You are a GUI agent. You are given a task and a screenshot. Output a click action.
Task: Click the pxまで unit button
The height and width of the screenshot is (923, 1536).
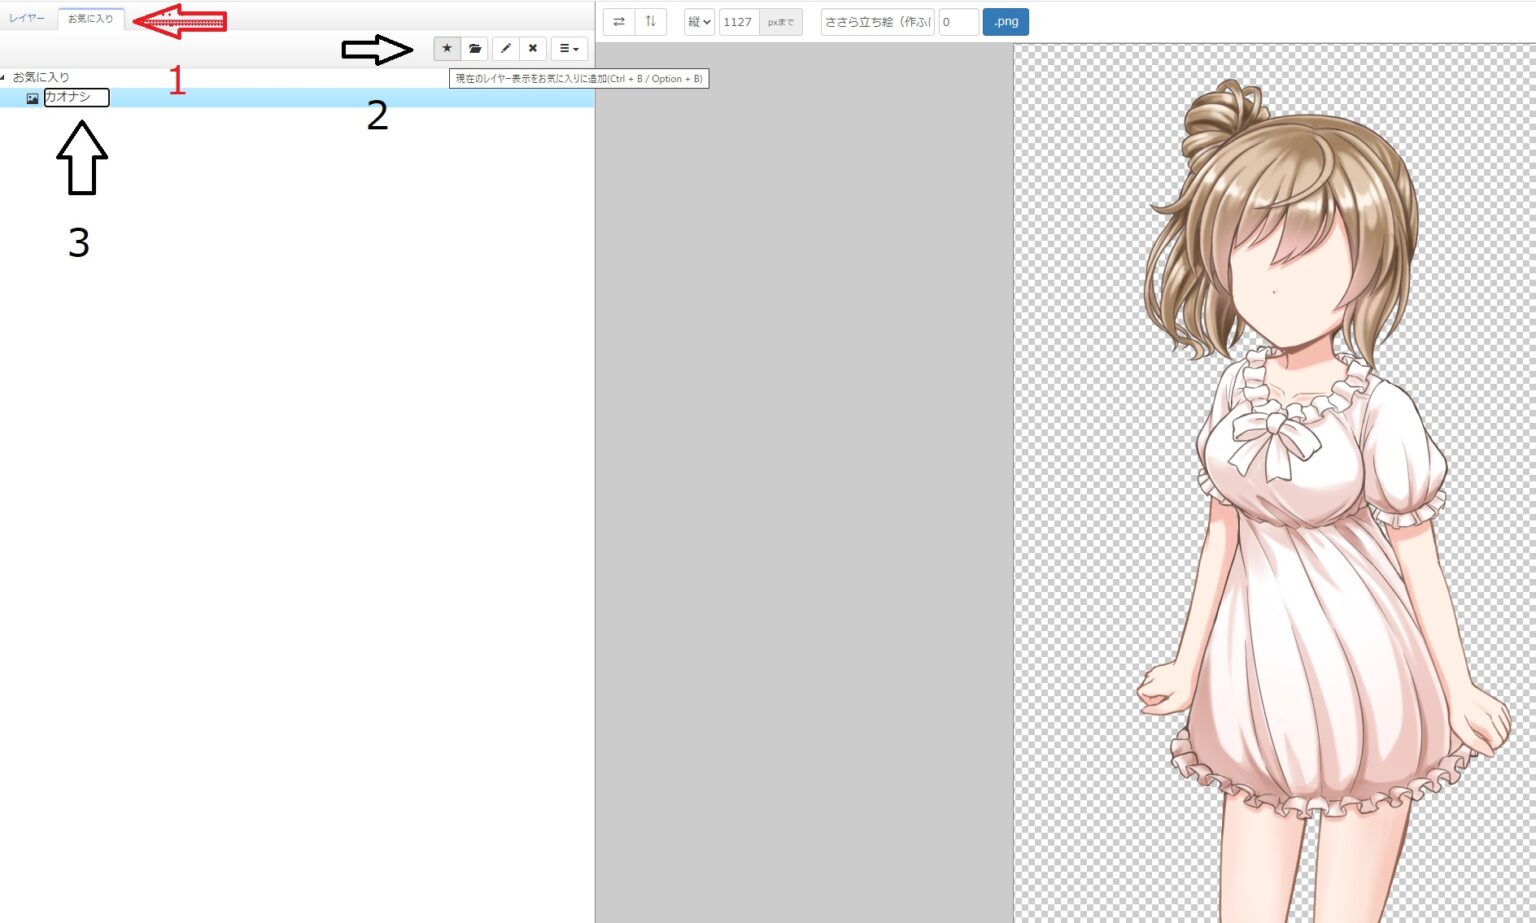click(780, 21)
